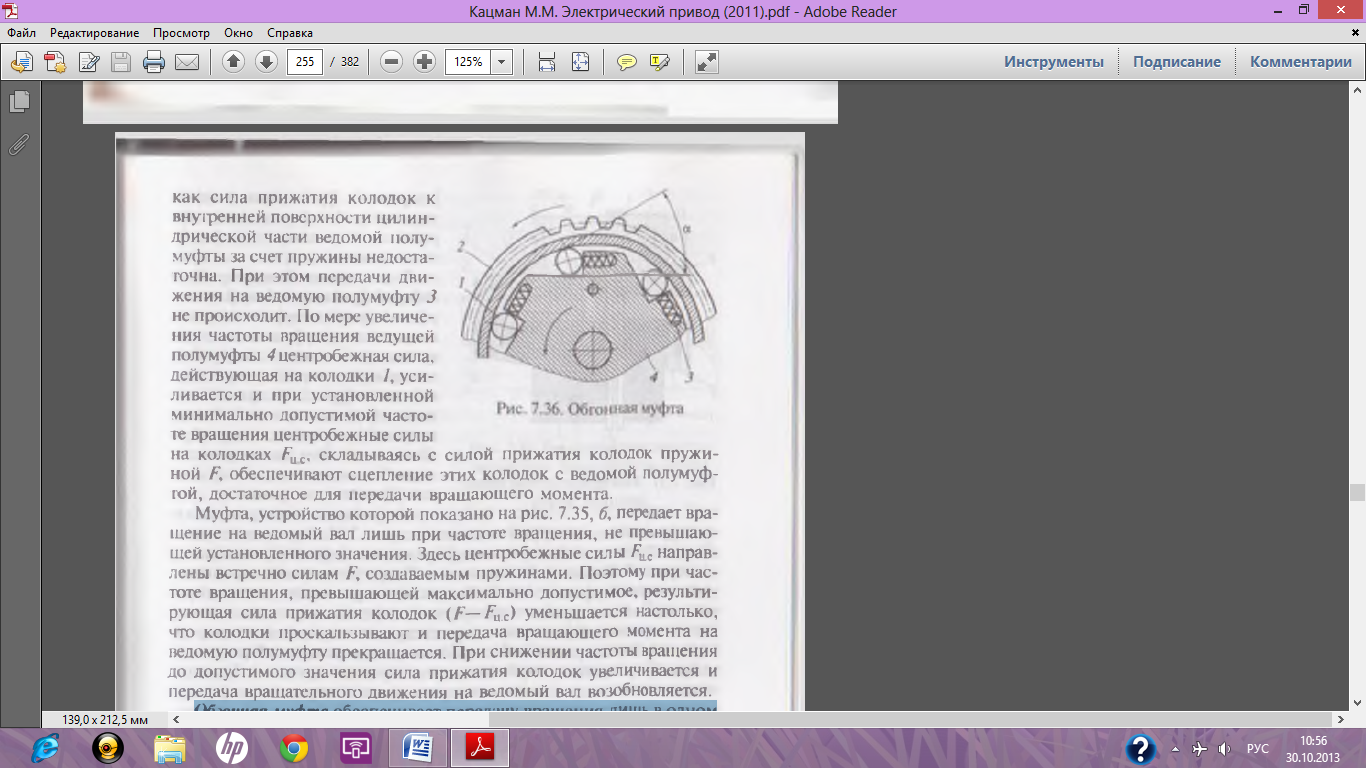Image resolution: width=1366 pixels, height=768 pixels.
Task: Add a sticky note comment
Action: 627,62
